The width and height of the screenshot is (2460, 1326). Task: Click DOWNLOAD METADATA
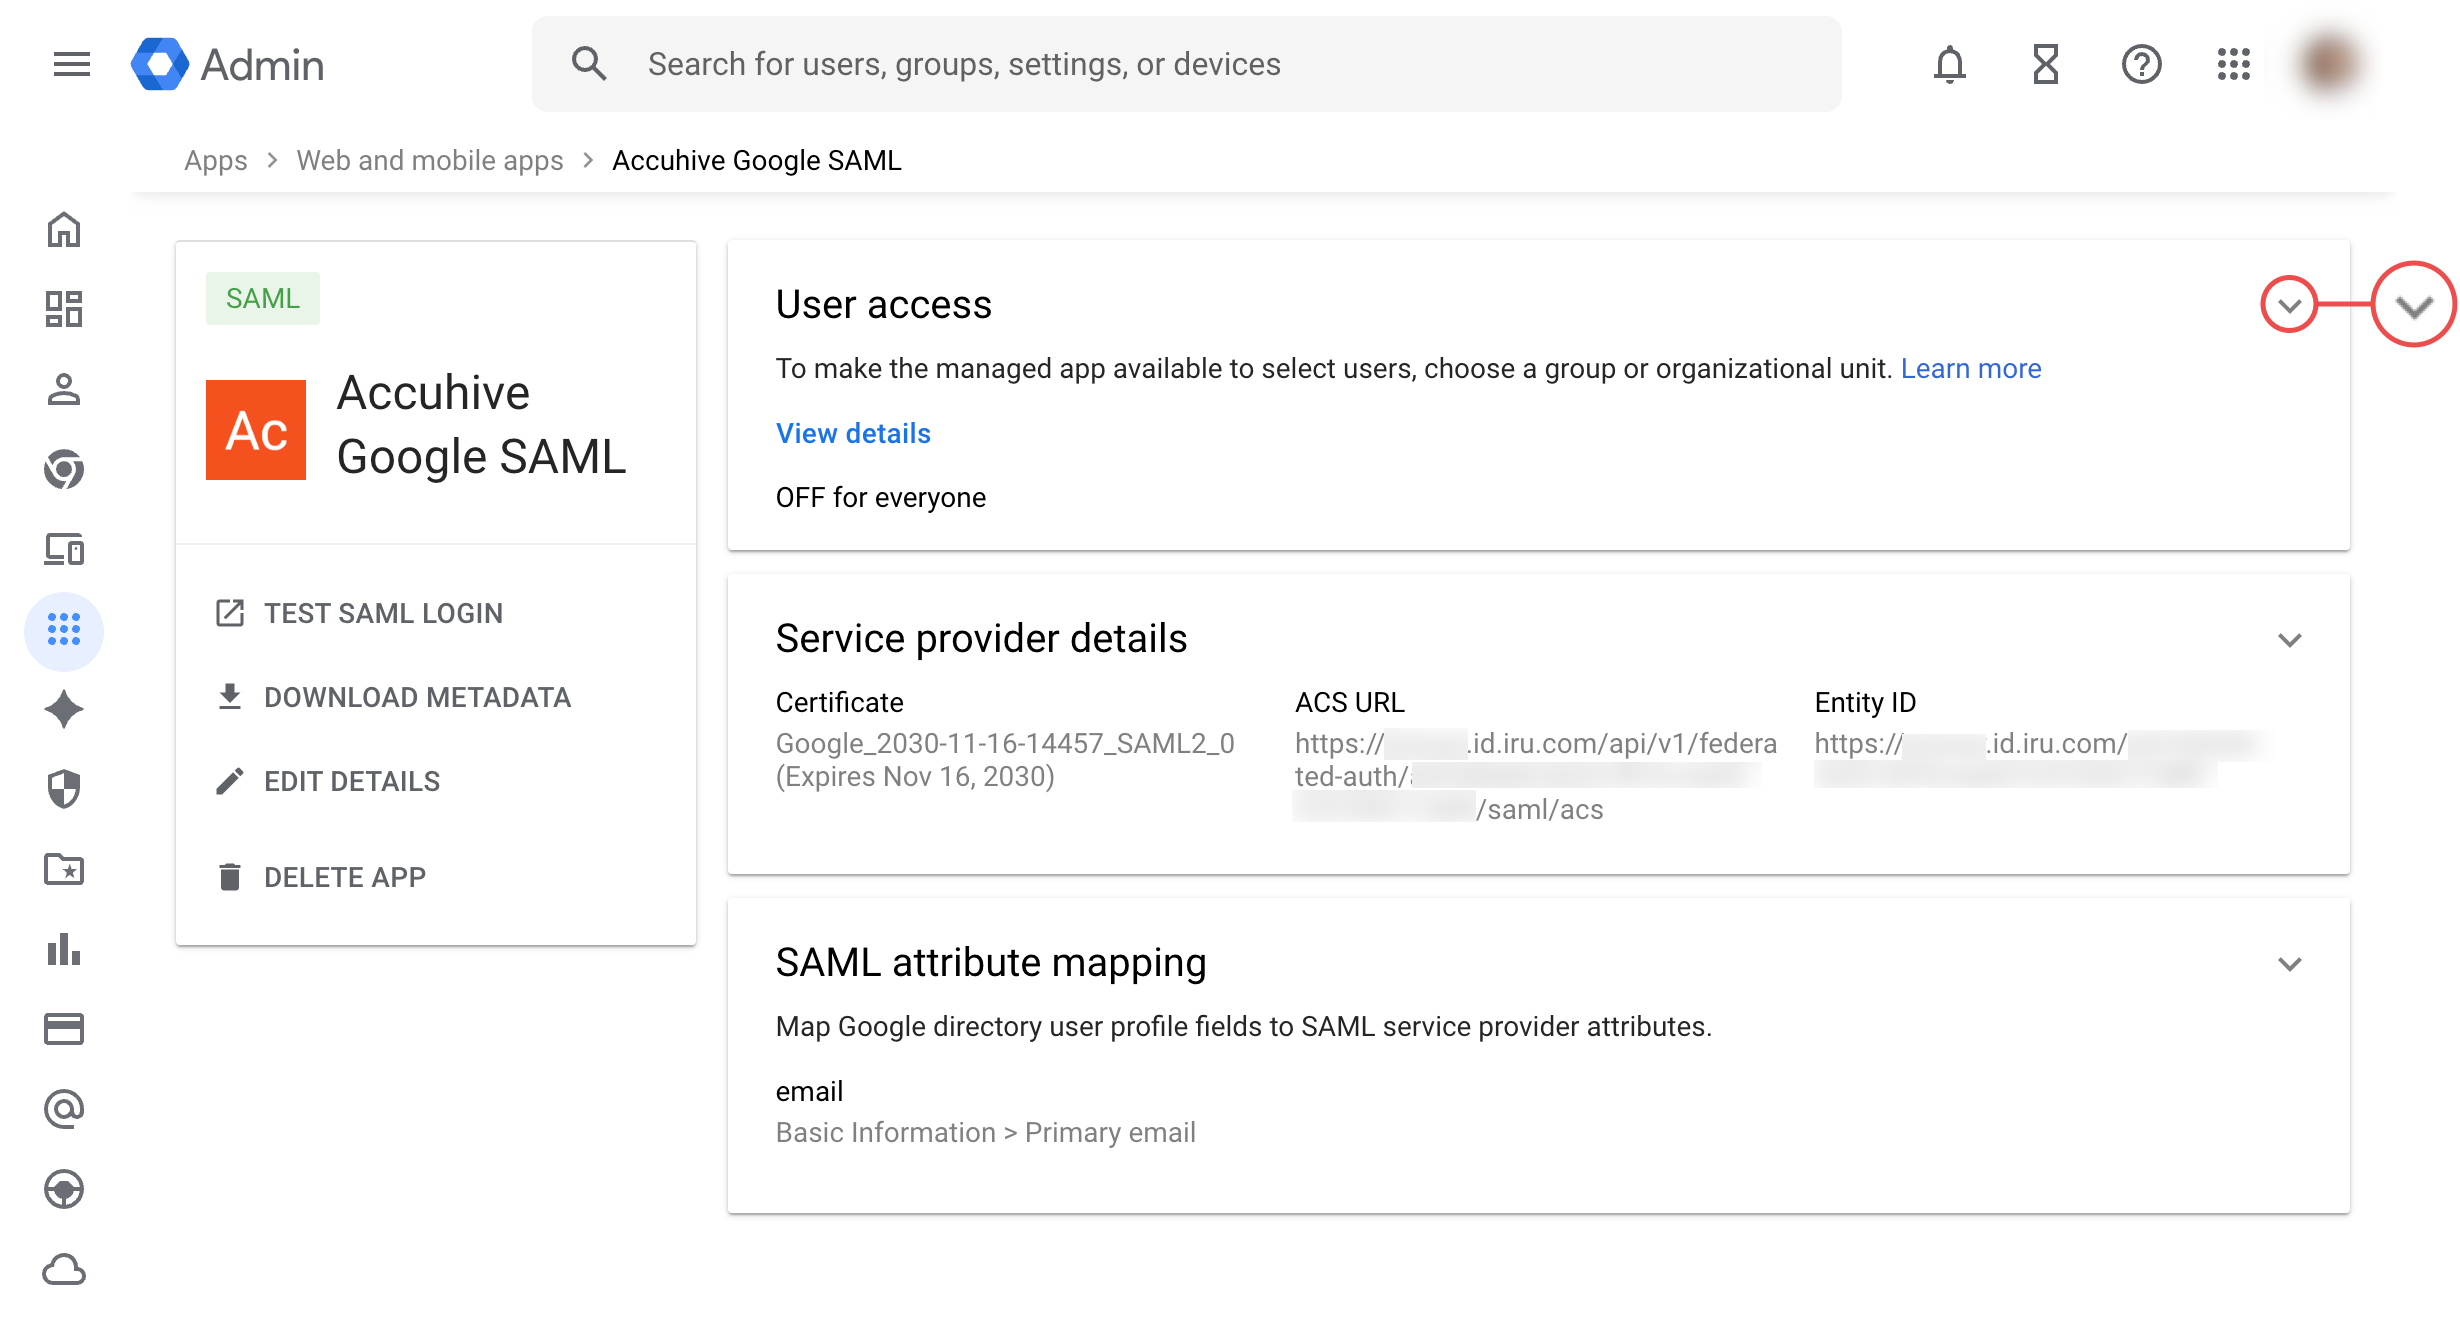click(394, 697)
